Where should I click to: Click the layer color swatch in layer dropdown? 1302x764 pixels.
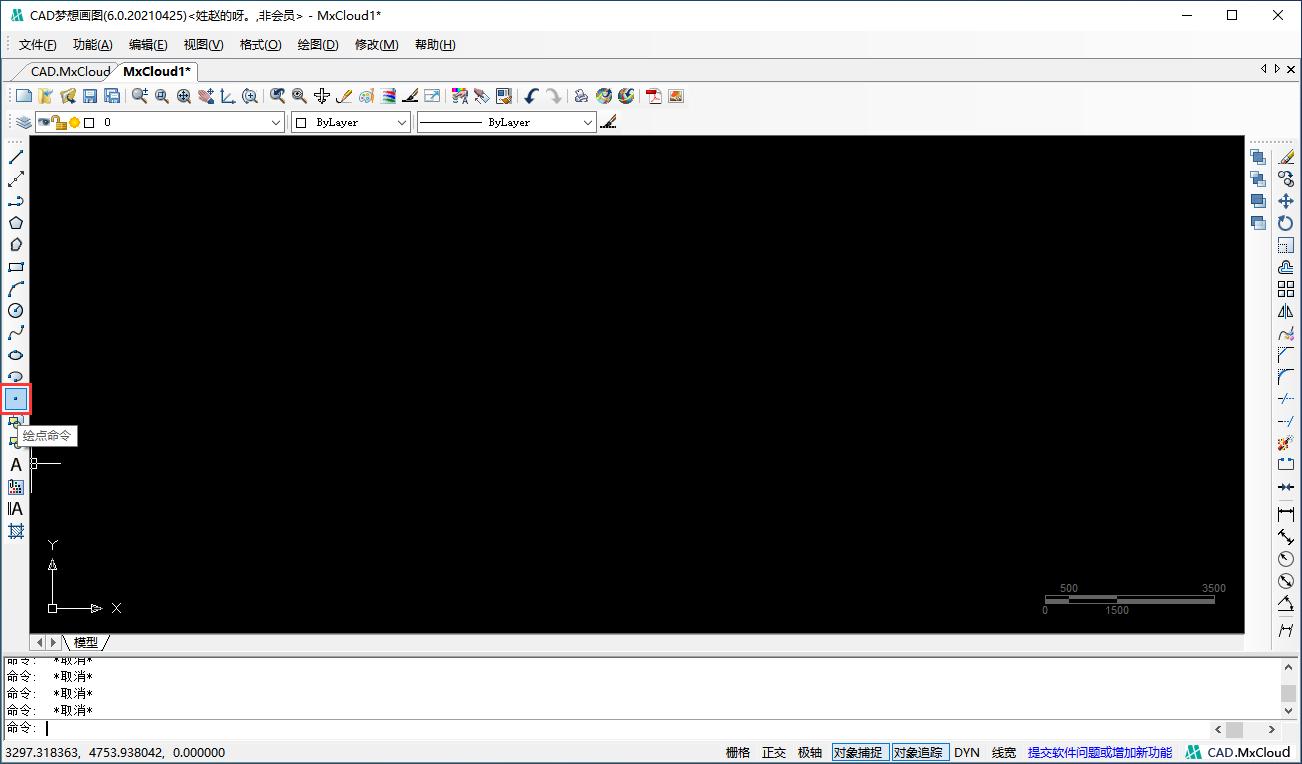(89, 123)
